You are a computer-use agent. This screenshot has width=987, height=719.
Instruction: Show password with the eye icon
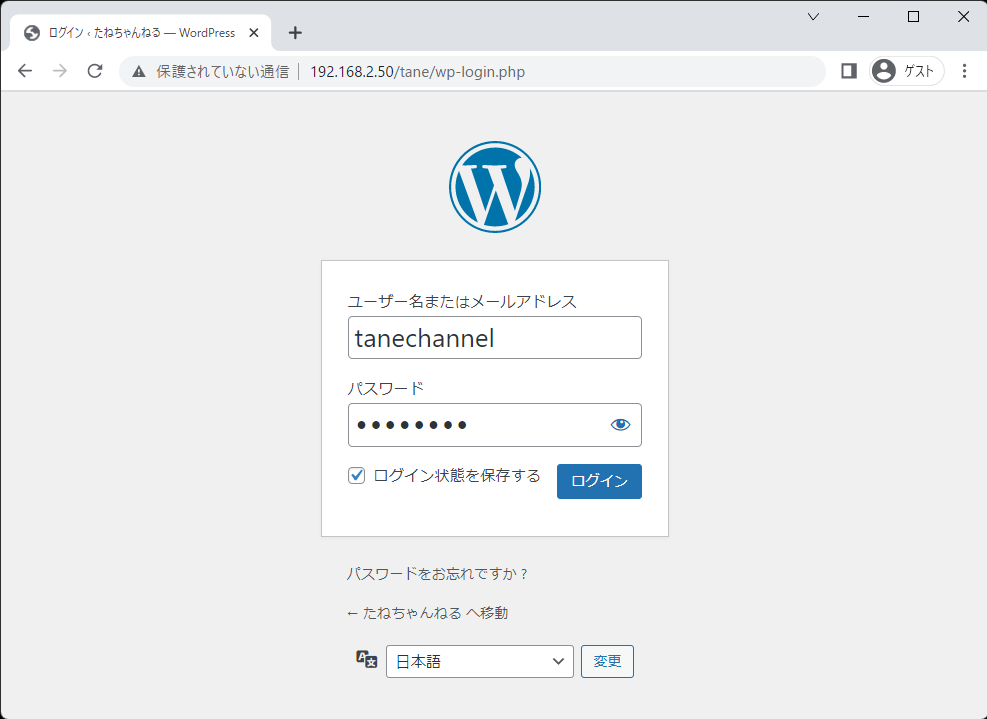click(x=620, y=425)
